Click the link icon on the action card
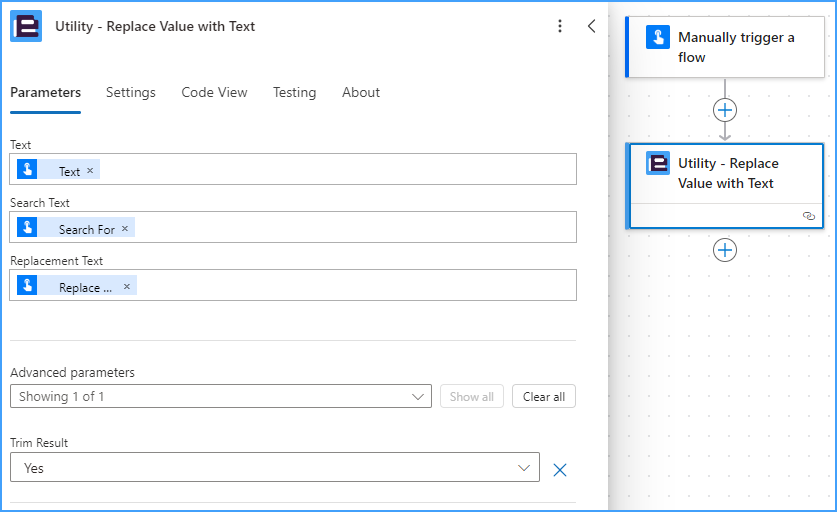The width and height of the screenshot is (837, 512). 809,216
